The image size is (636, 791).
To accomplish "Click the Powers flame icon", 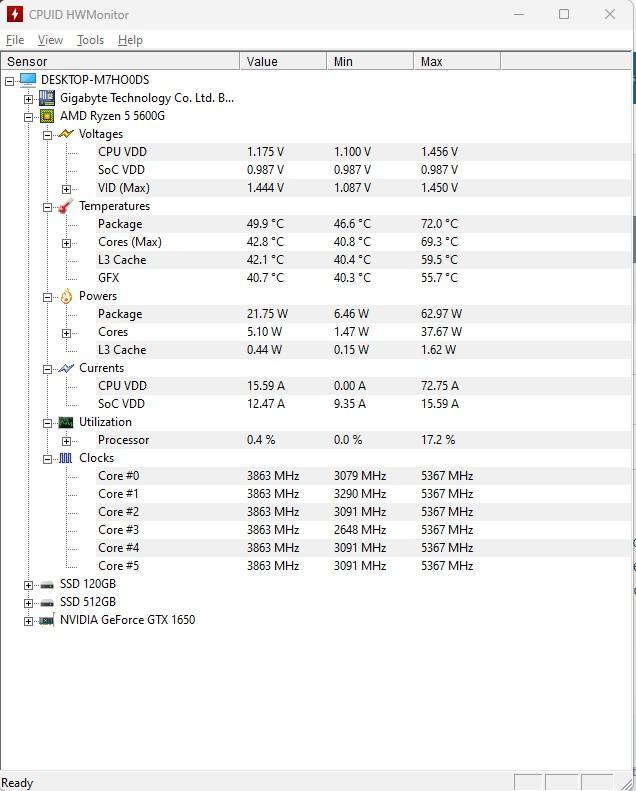I will tap(66, 296).
